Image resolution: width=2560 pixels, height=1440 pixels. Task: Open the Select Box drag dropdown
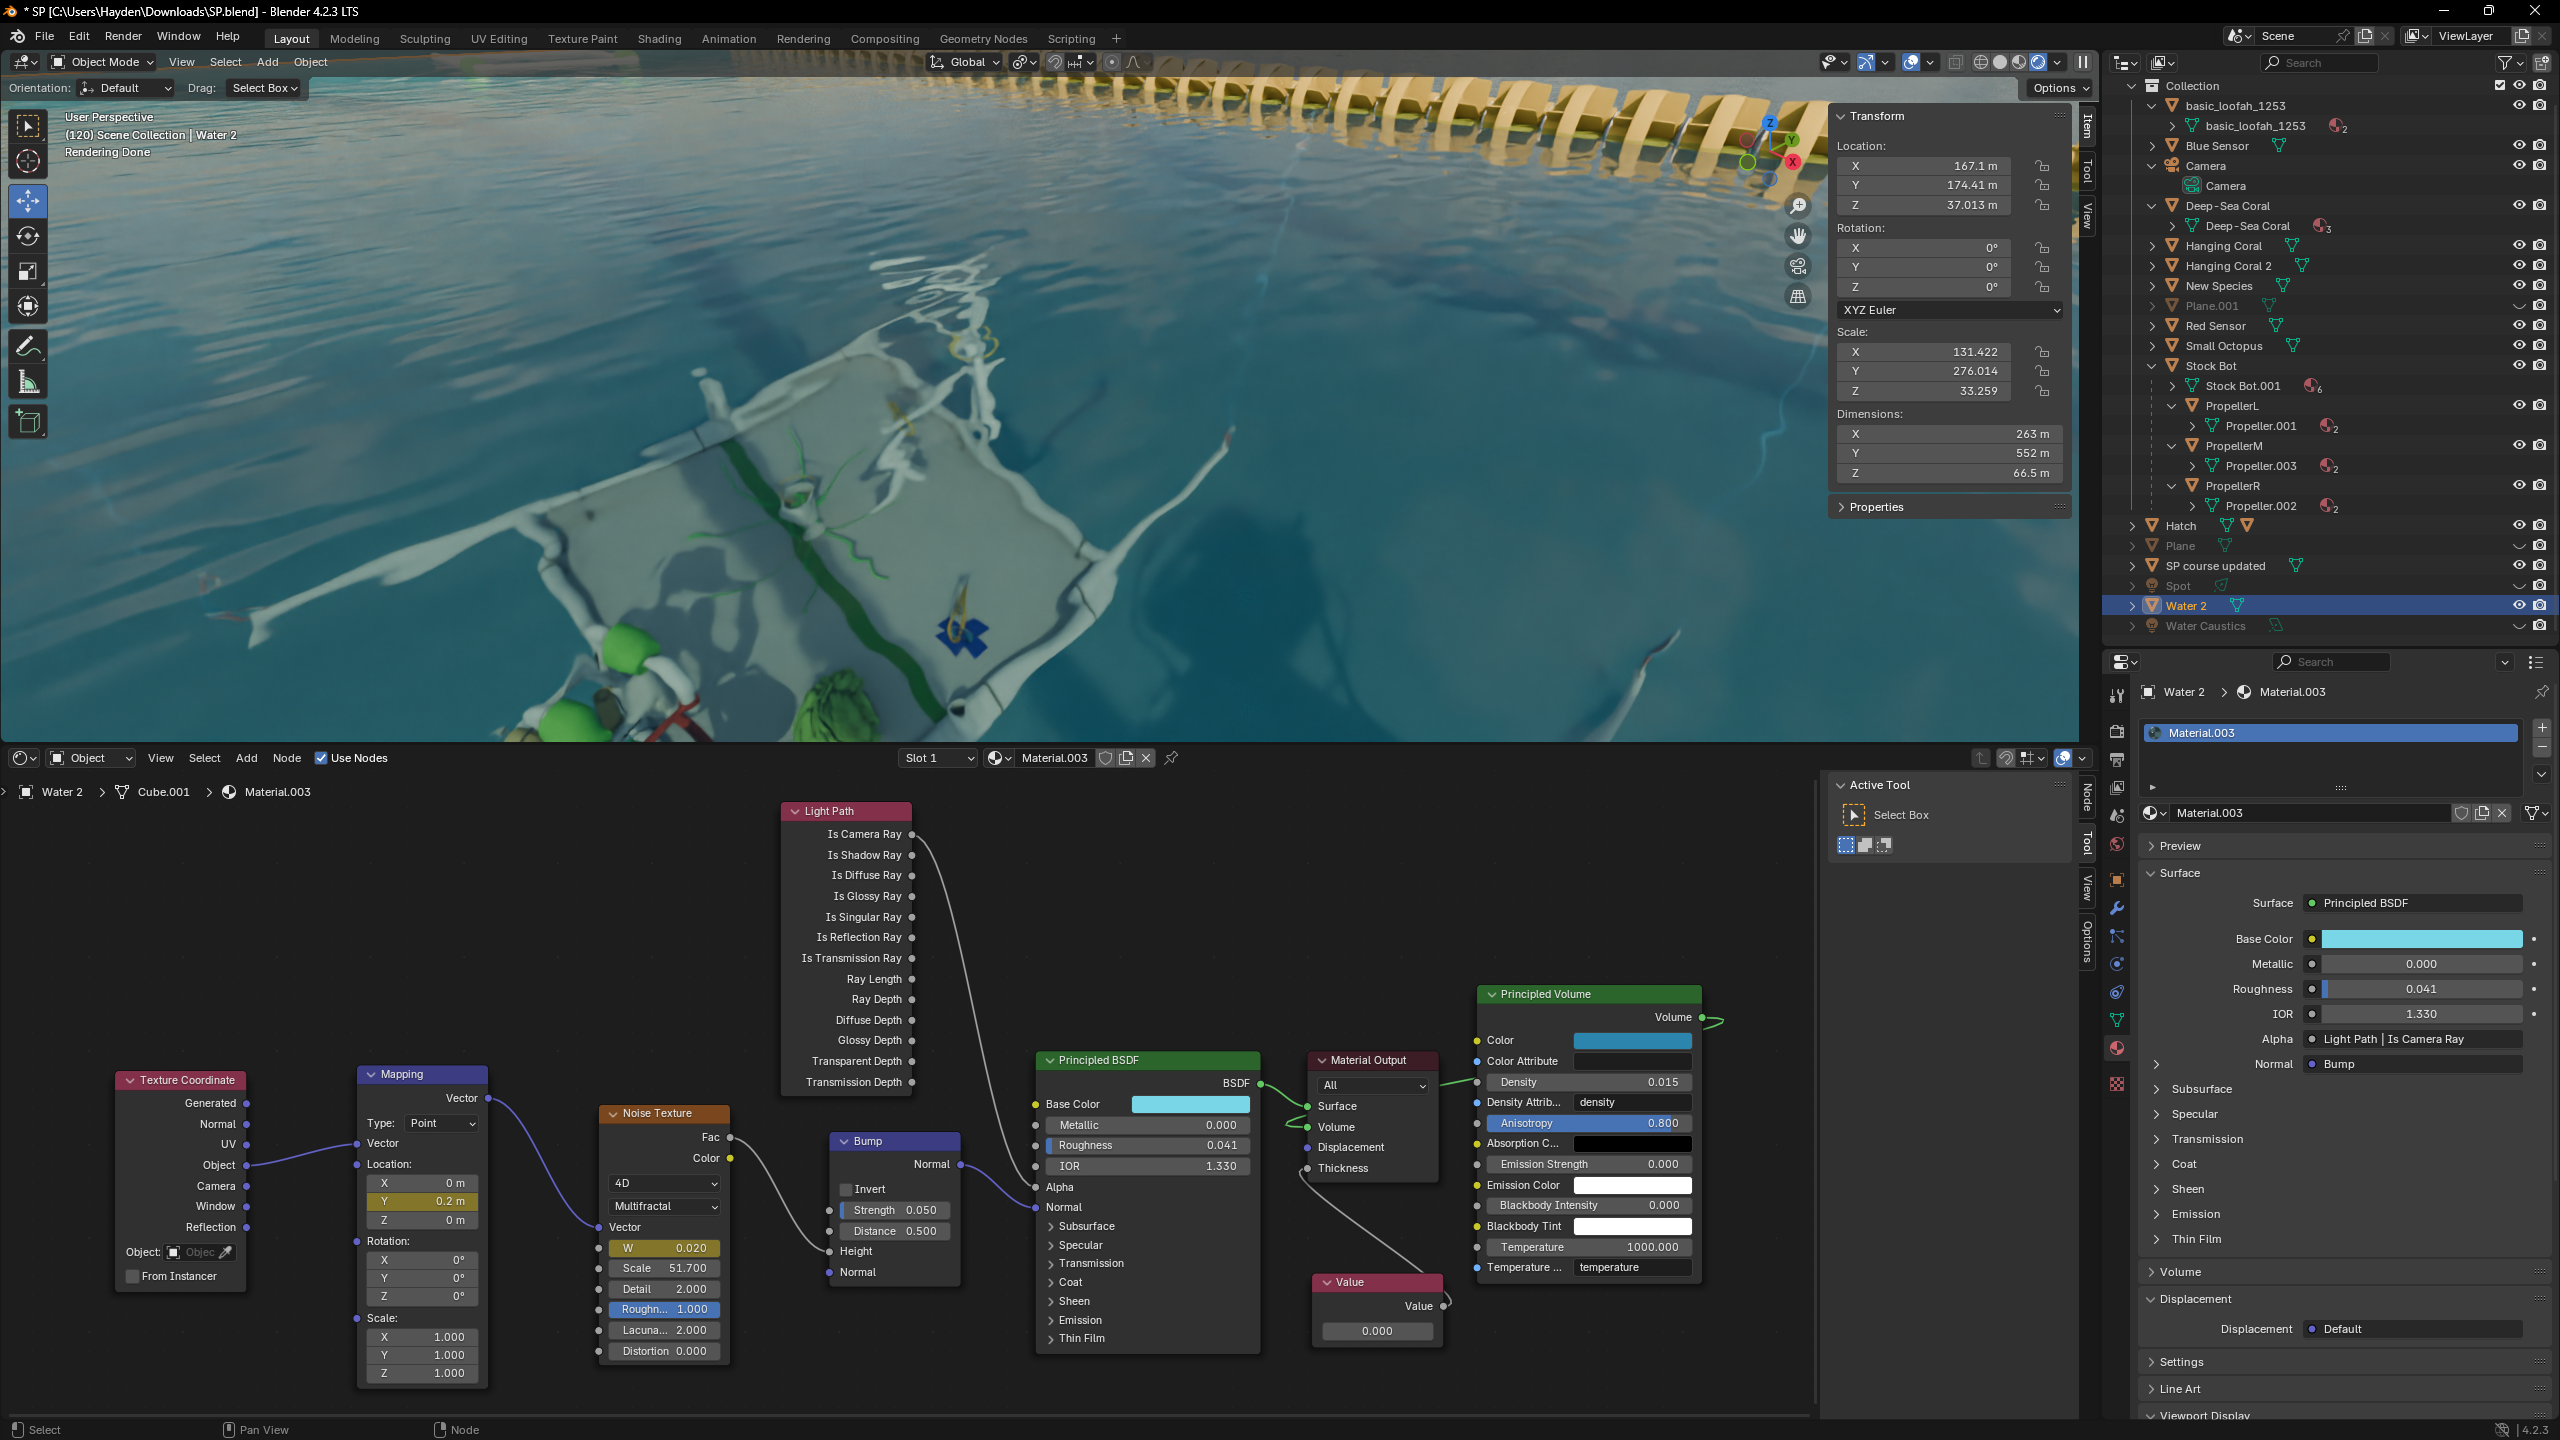pos(264,88)
